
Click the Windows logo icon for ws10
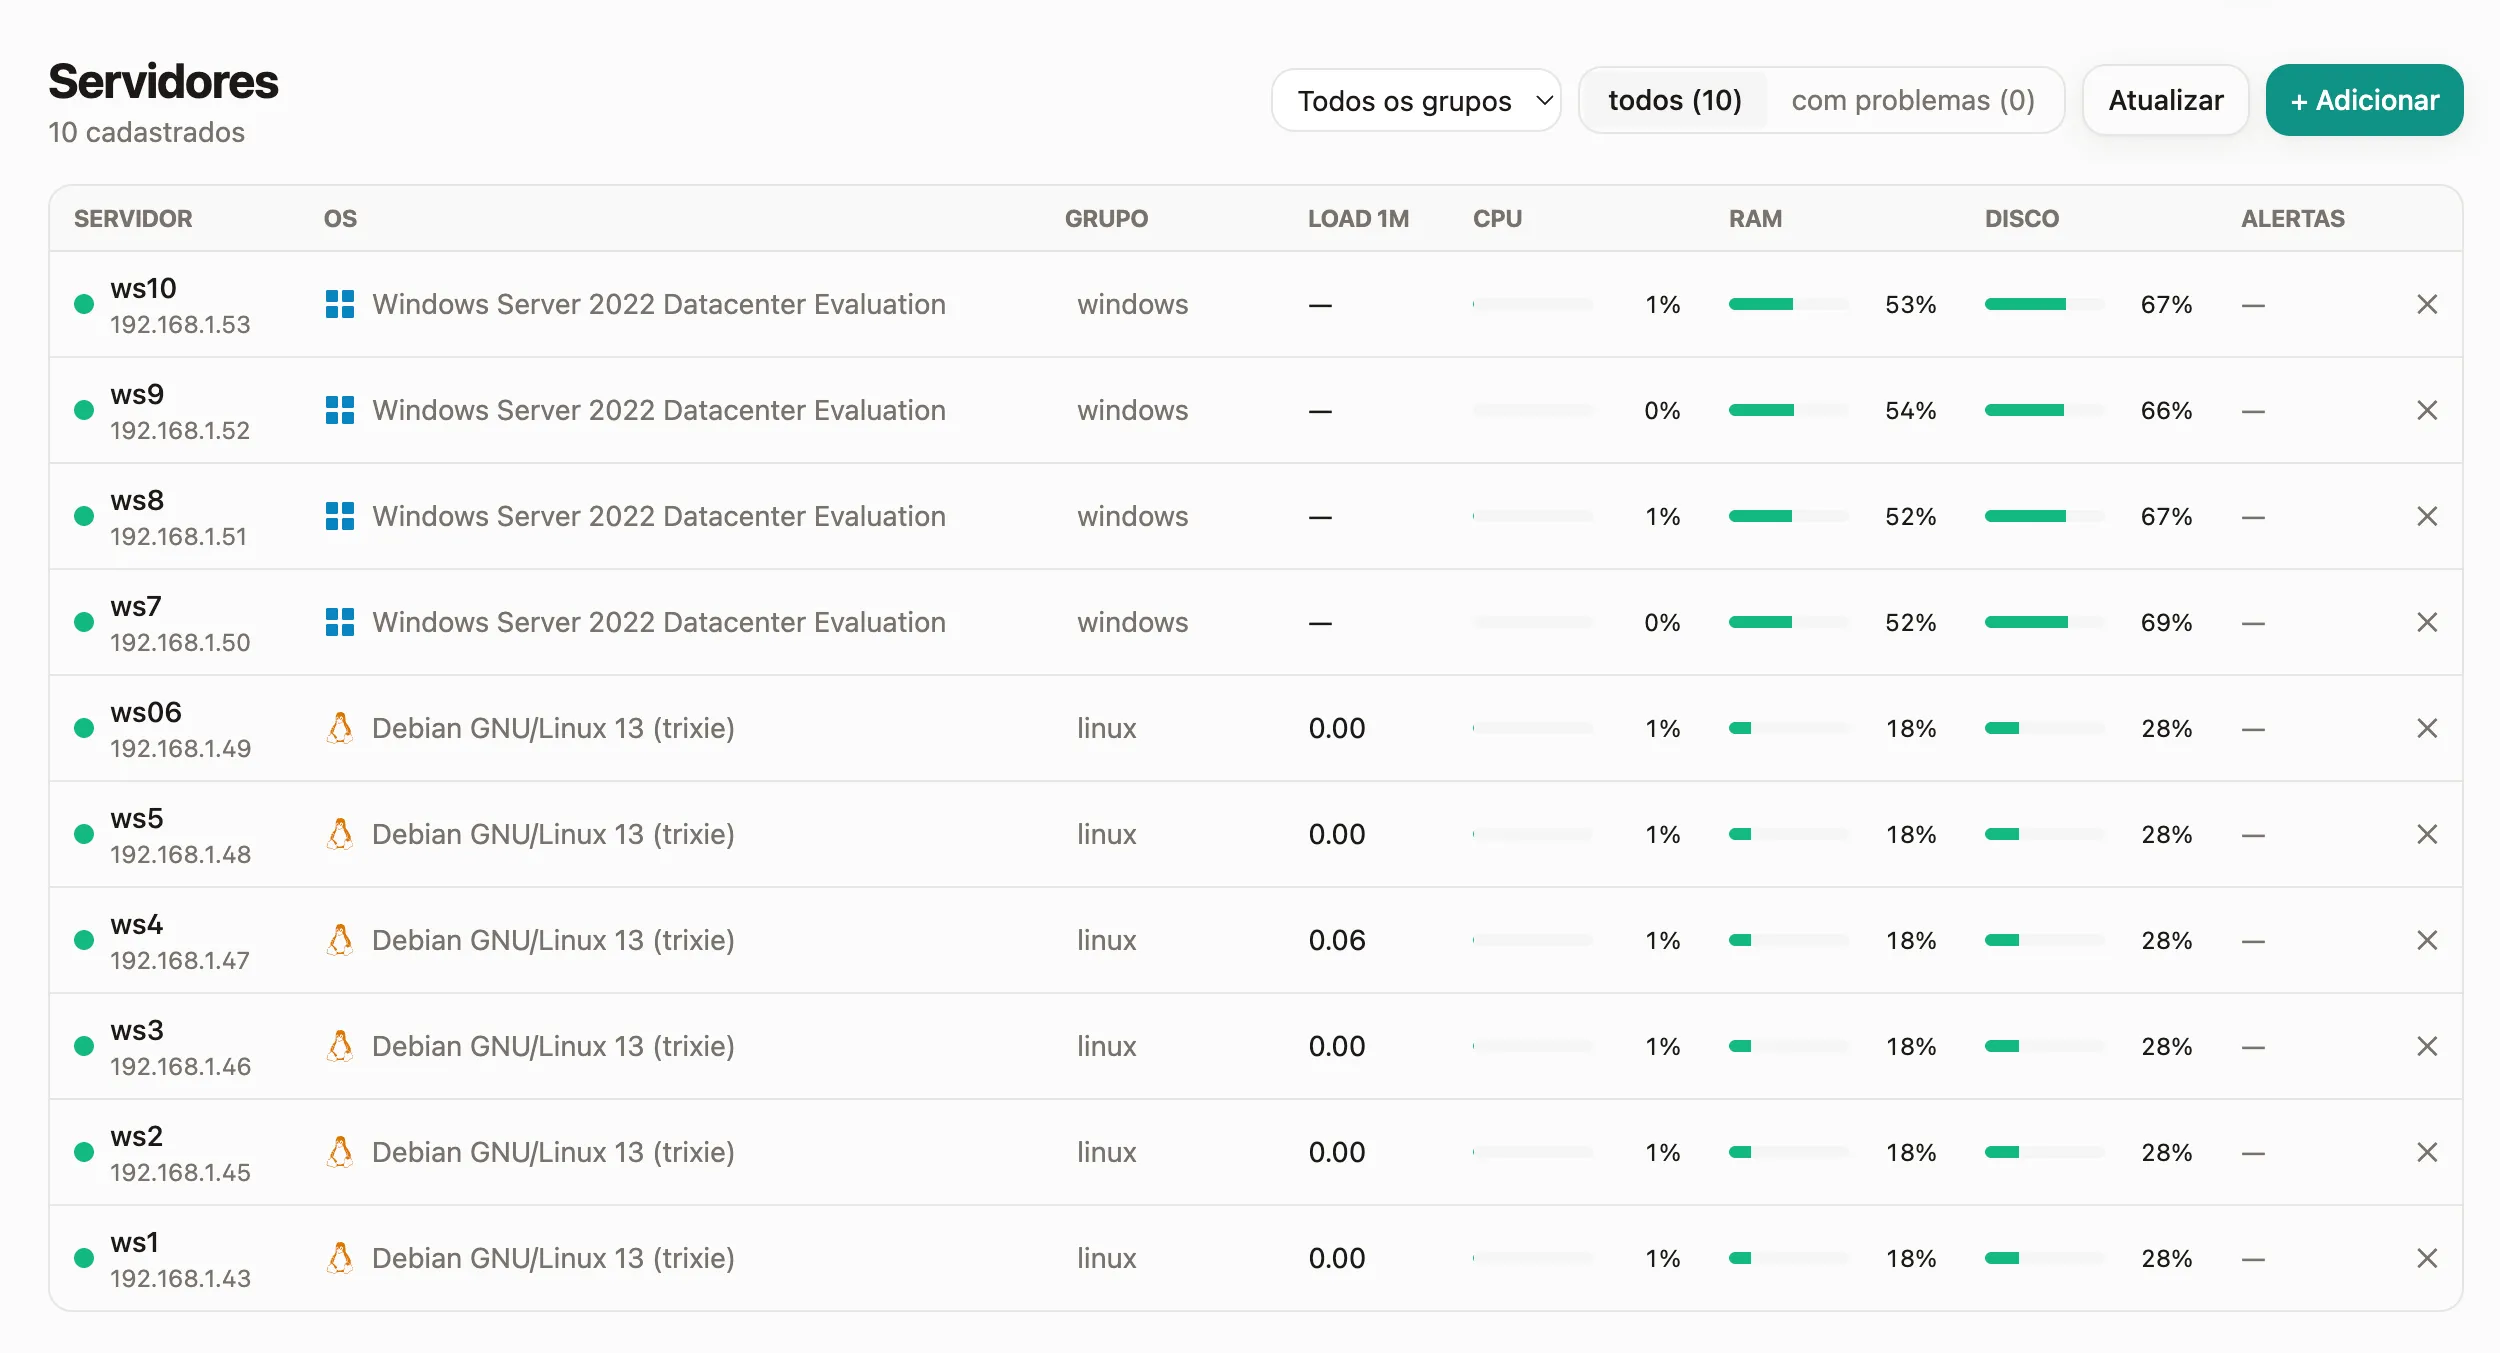(x=340, y=304)
